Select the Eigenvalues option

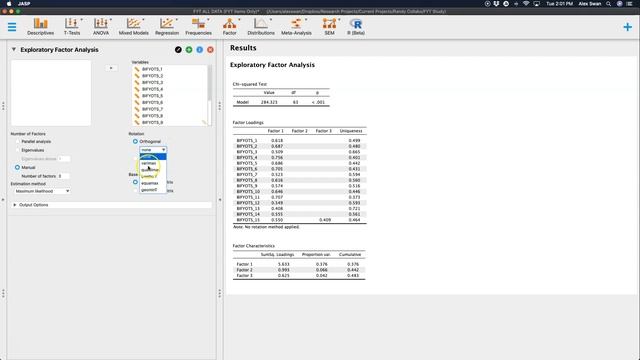click(29, 150)
